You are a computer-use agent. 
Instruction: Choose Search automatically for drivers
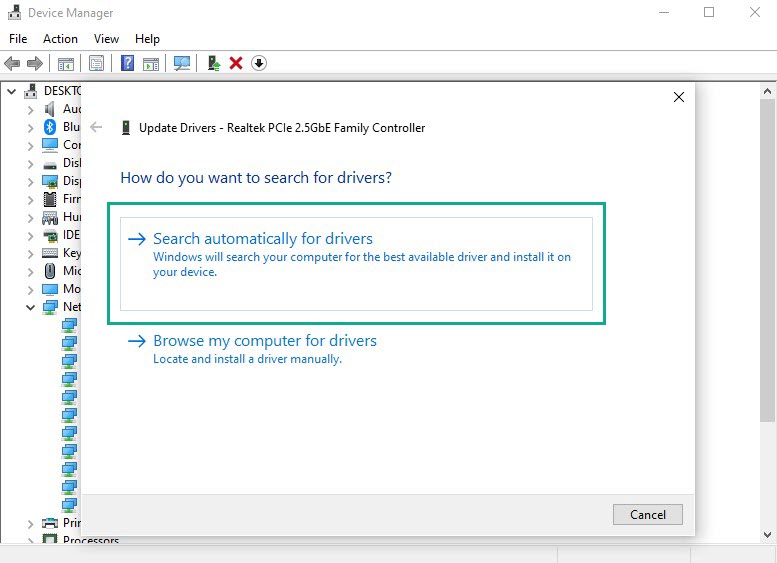pyautogui.click(x=356, y=264)
